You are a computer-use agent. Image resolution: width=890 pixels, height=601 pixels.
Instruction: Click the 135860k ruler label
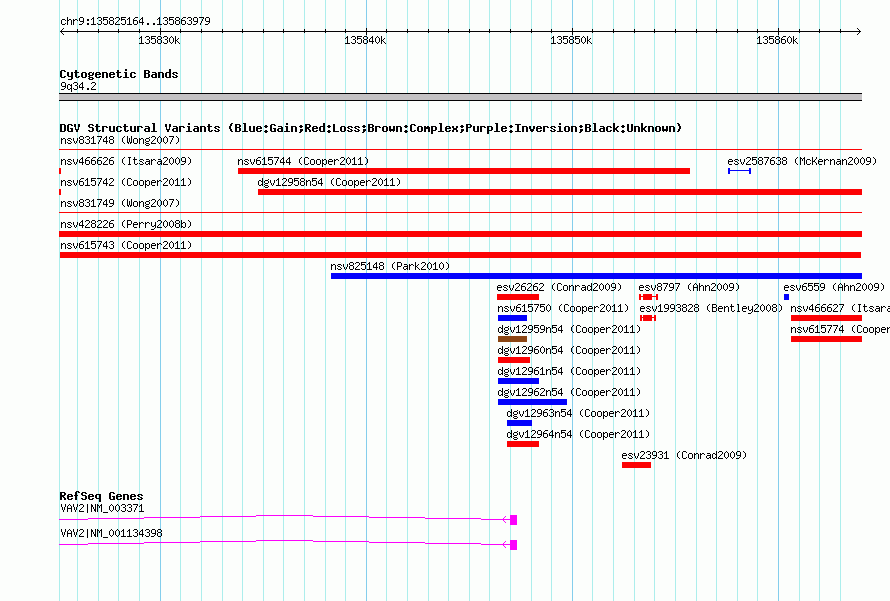777,40
